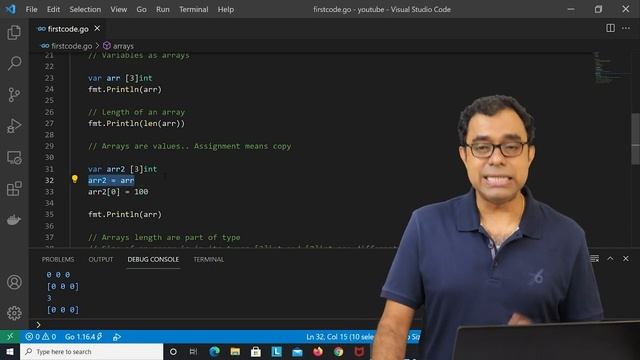Open the Mail app from the taskbar
This screenshot has width=640, height=360.
297,352
